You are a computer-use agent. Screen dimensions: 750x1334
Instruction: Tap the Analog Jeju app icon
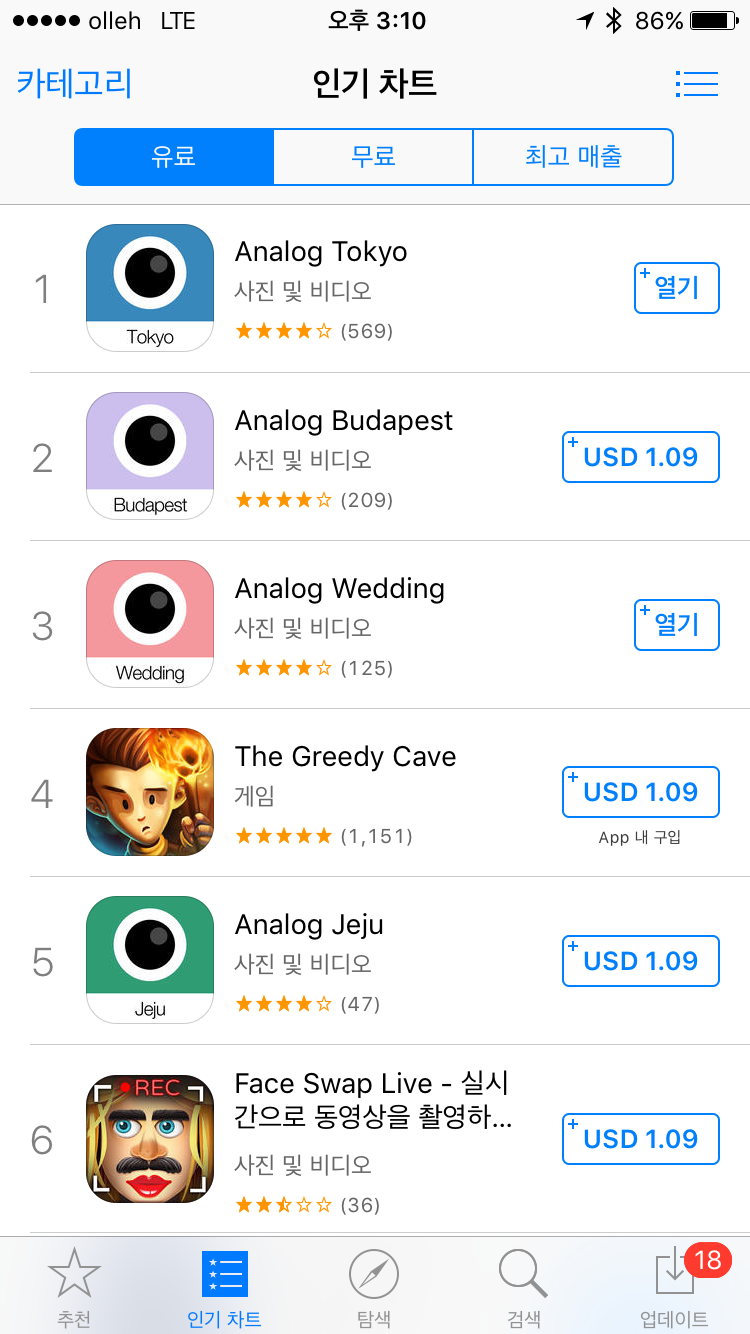click(150, 960)
